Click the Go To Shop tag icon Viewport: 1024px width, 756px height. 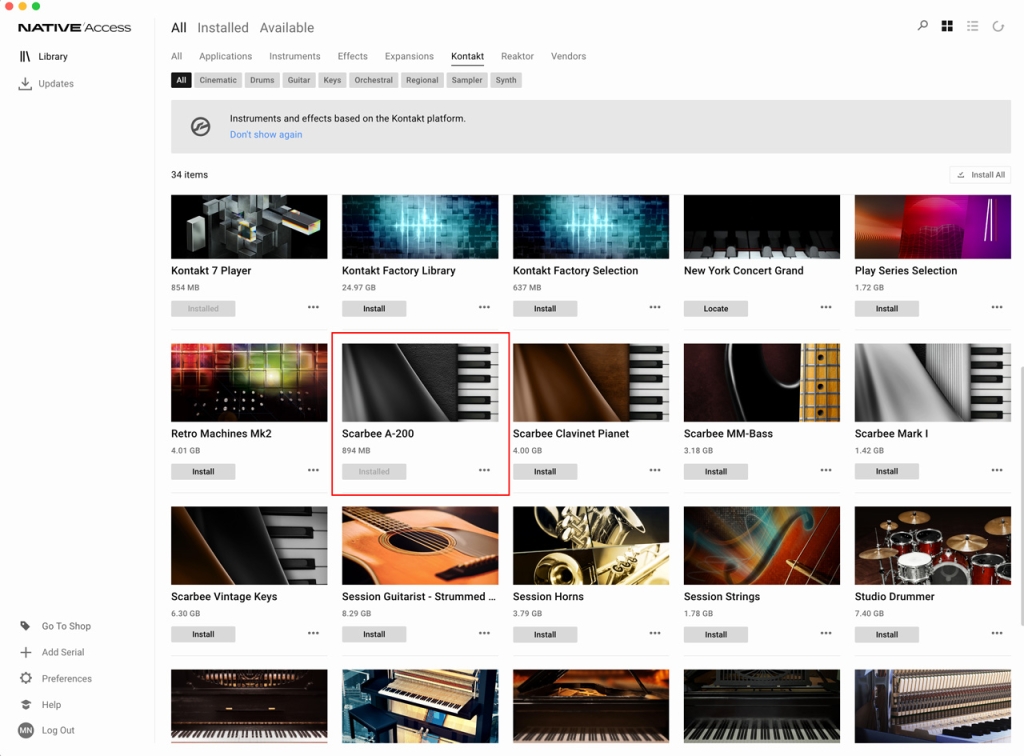[x=25, y=625]
